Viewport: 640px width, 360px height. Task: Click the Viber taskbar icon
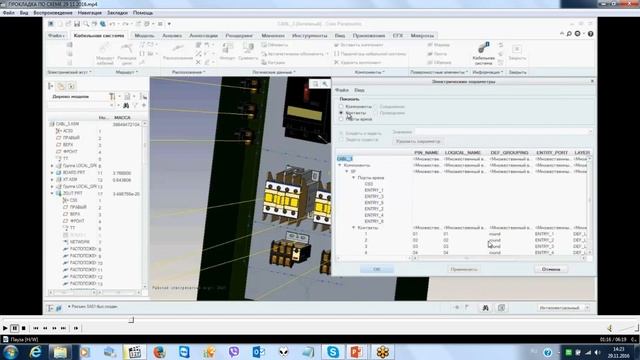coord(234,352)
